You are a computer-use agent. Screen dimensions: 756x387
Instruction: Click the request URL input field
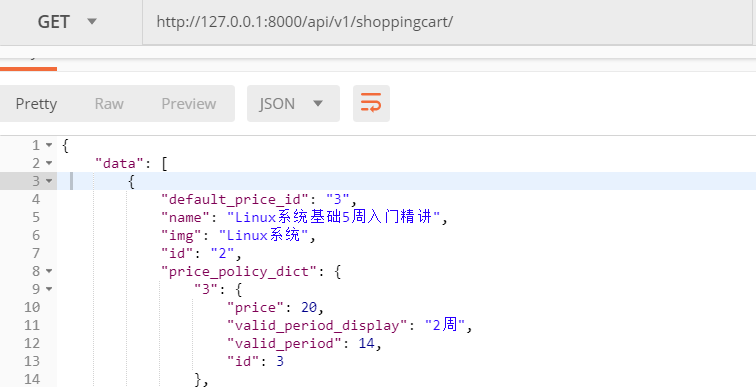pyautogui.click(x=447, y=22)
